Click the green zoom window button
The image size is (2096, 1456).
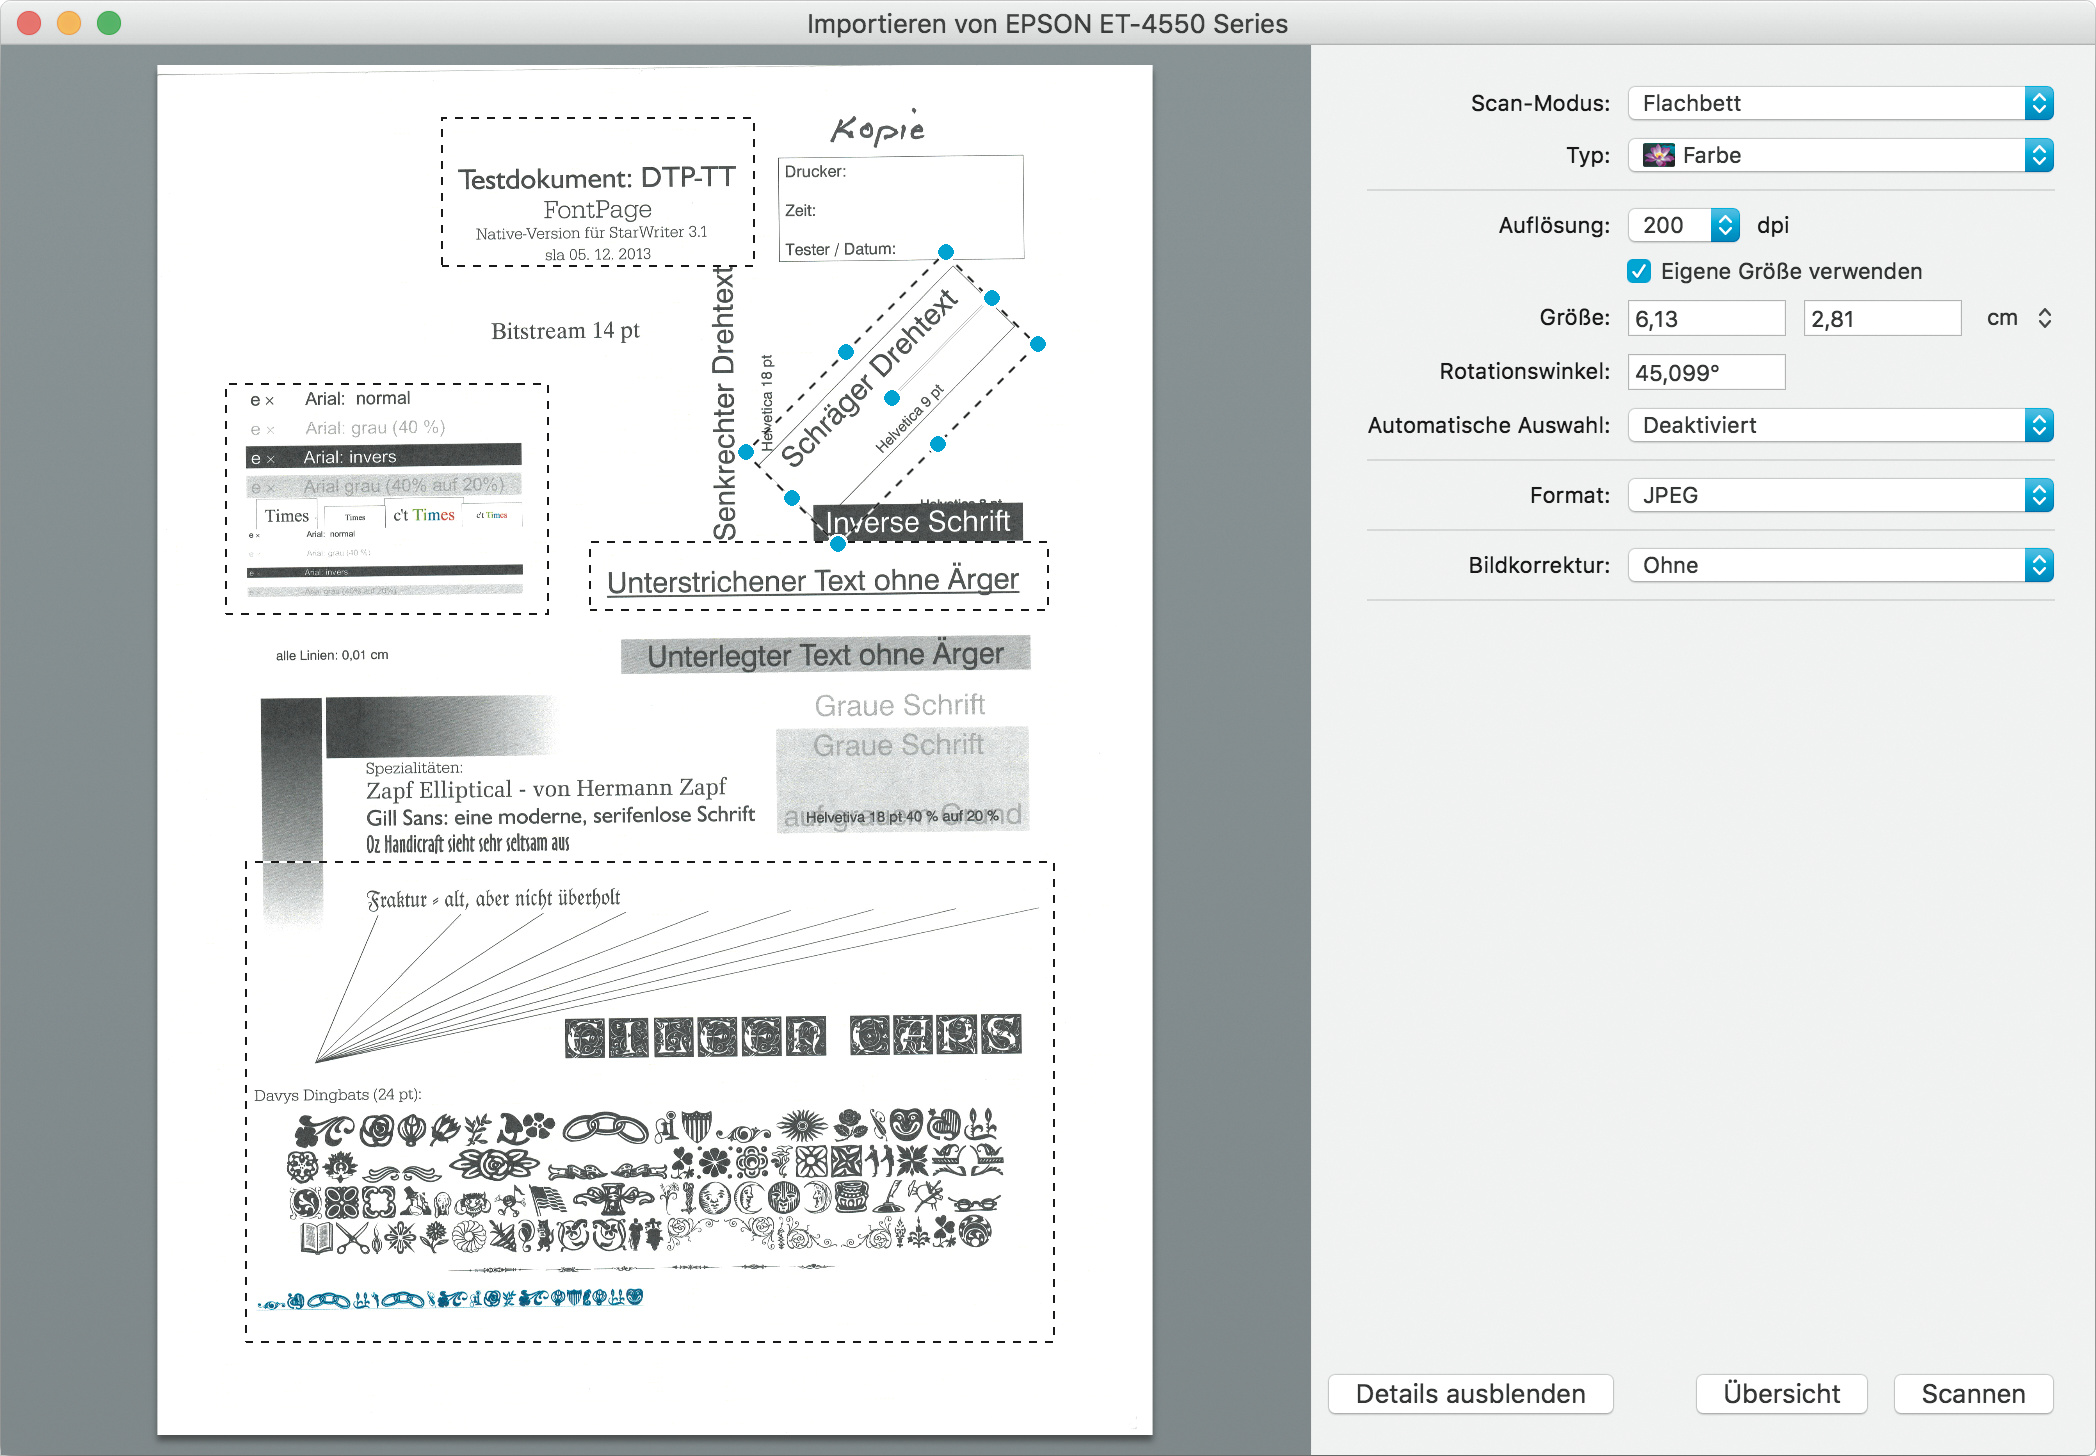(109, 23)
